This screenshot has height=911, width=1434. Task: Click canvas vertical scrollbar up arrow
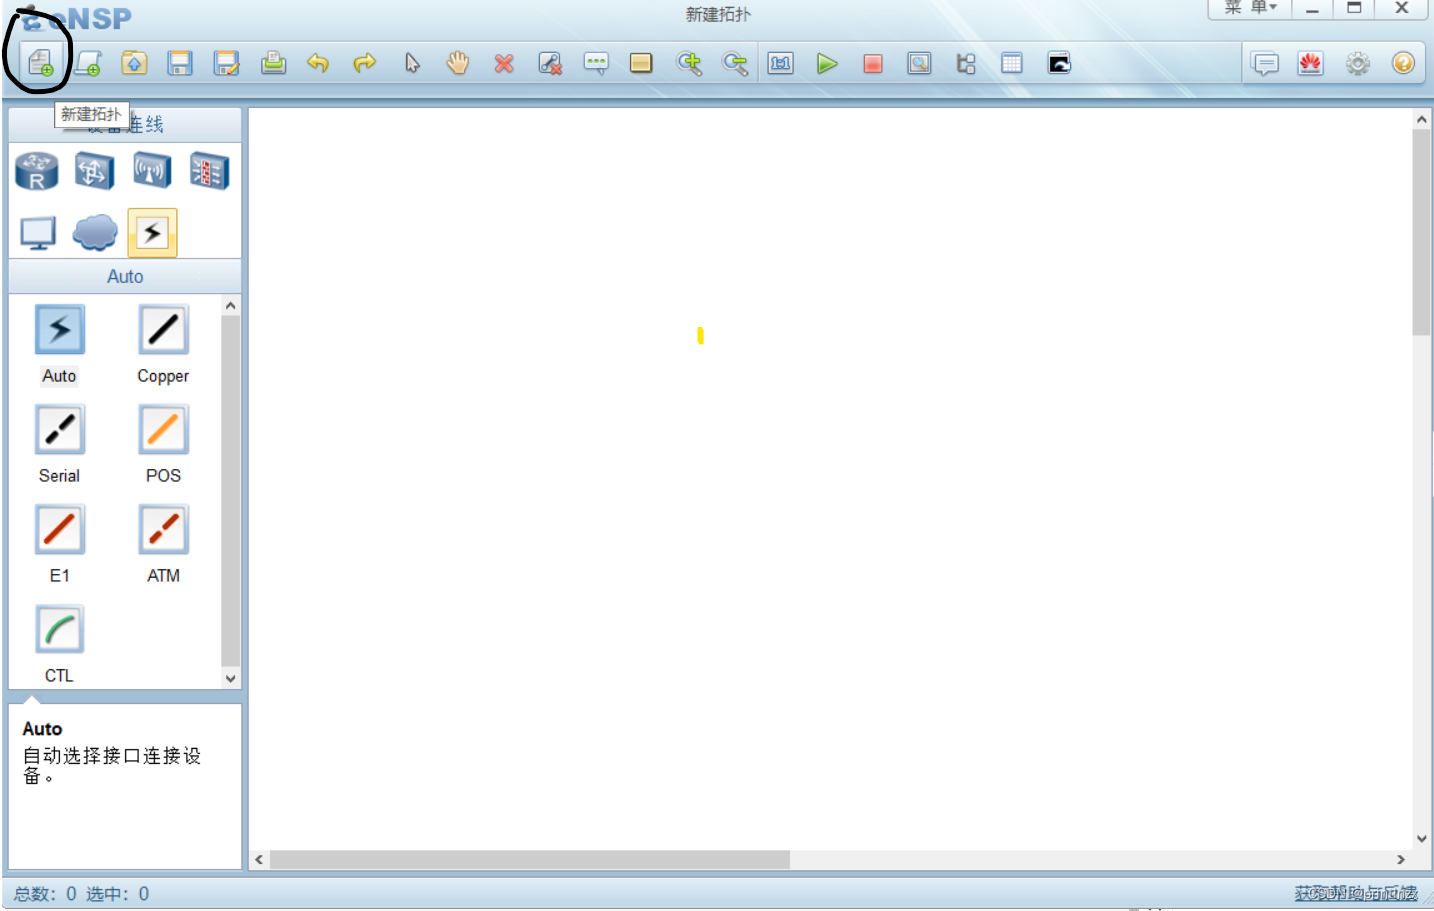pos(1422,120)
